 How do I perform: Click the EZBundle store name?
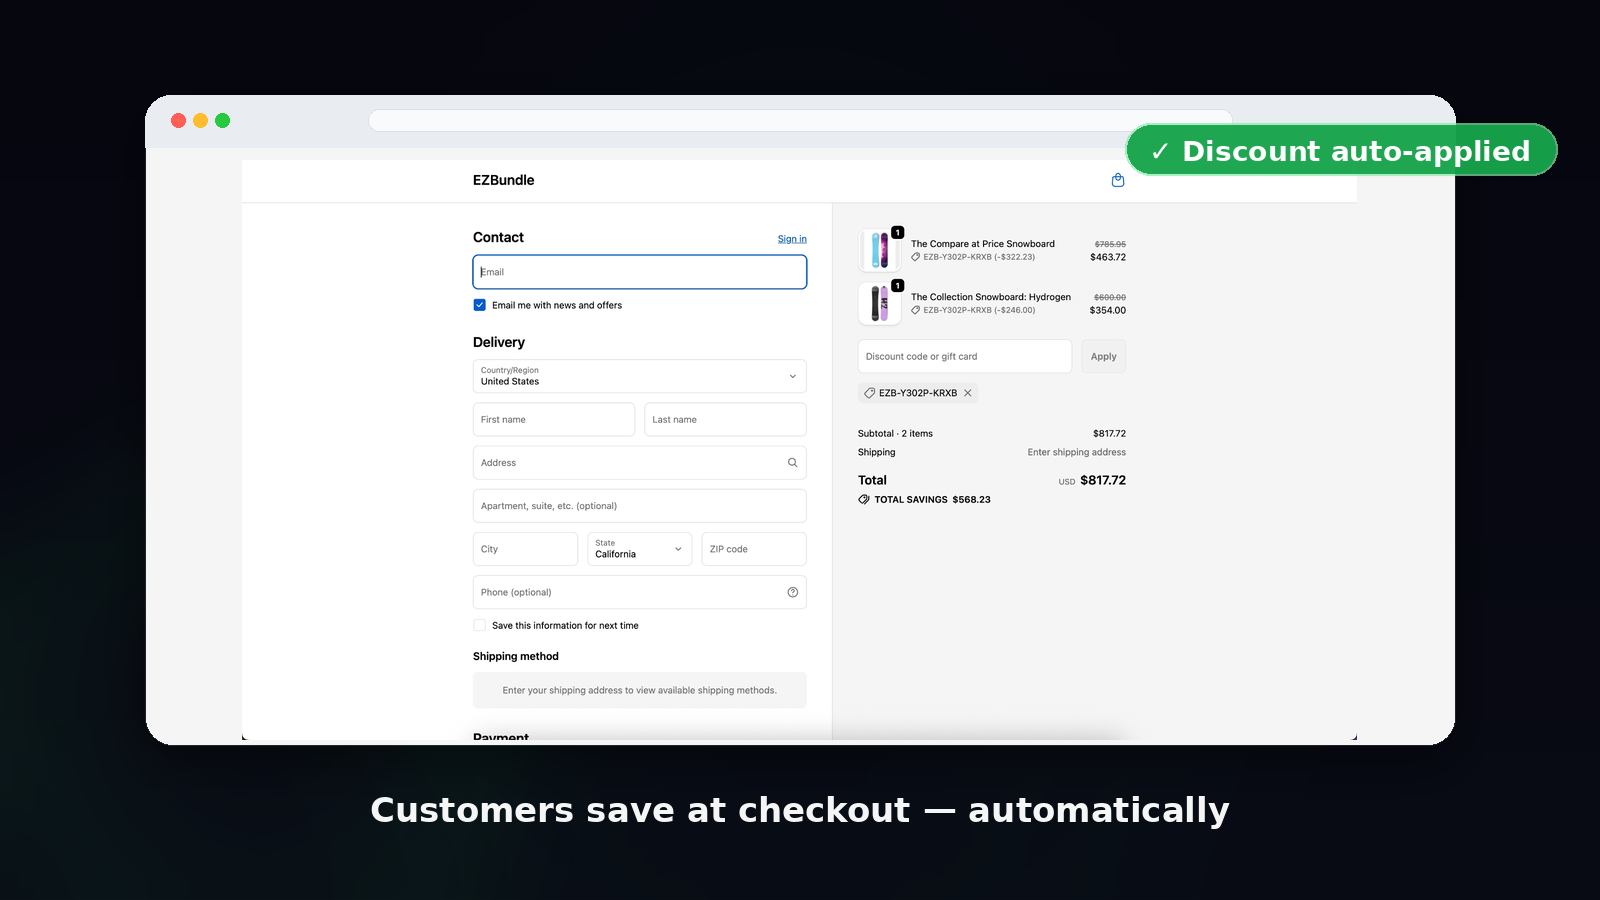504,180
